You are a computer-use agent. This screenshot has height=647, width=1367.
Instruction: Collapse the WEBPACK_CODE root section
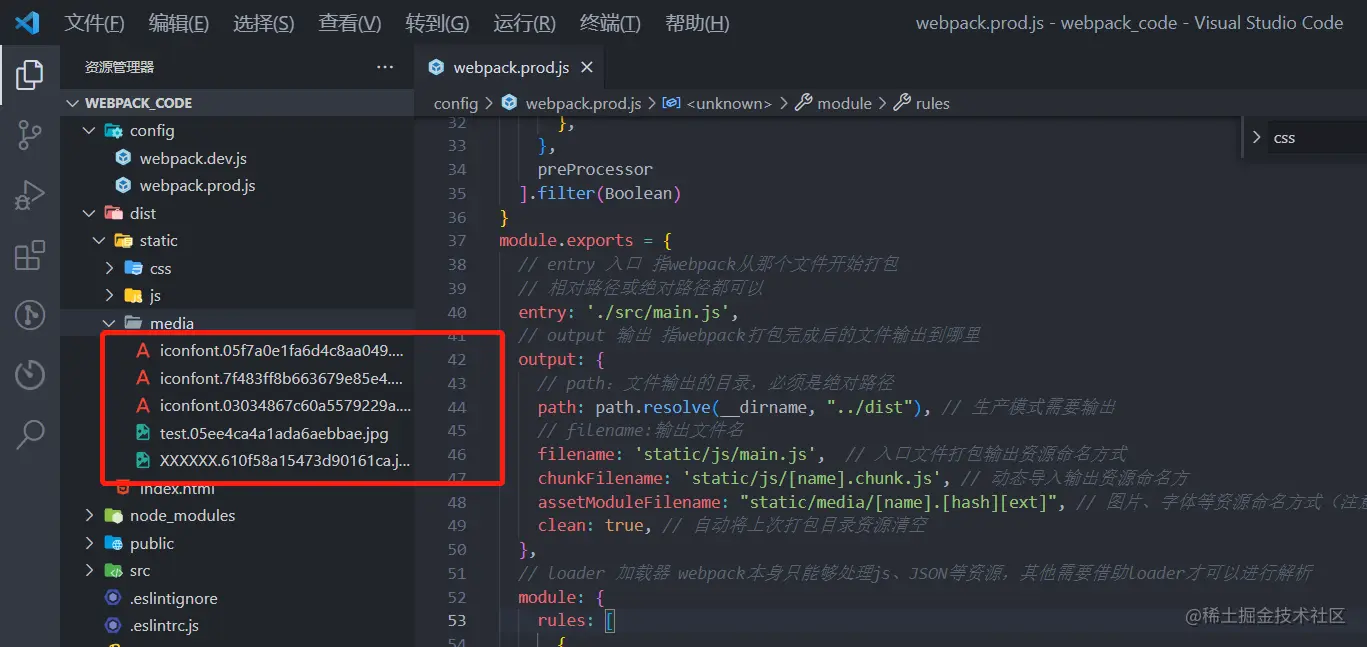[237, 103]
